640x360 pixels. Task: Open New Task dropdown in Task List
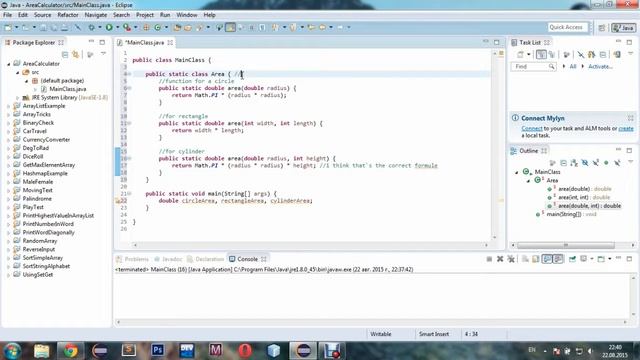[x=529, y=54]
